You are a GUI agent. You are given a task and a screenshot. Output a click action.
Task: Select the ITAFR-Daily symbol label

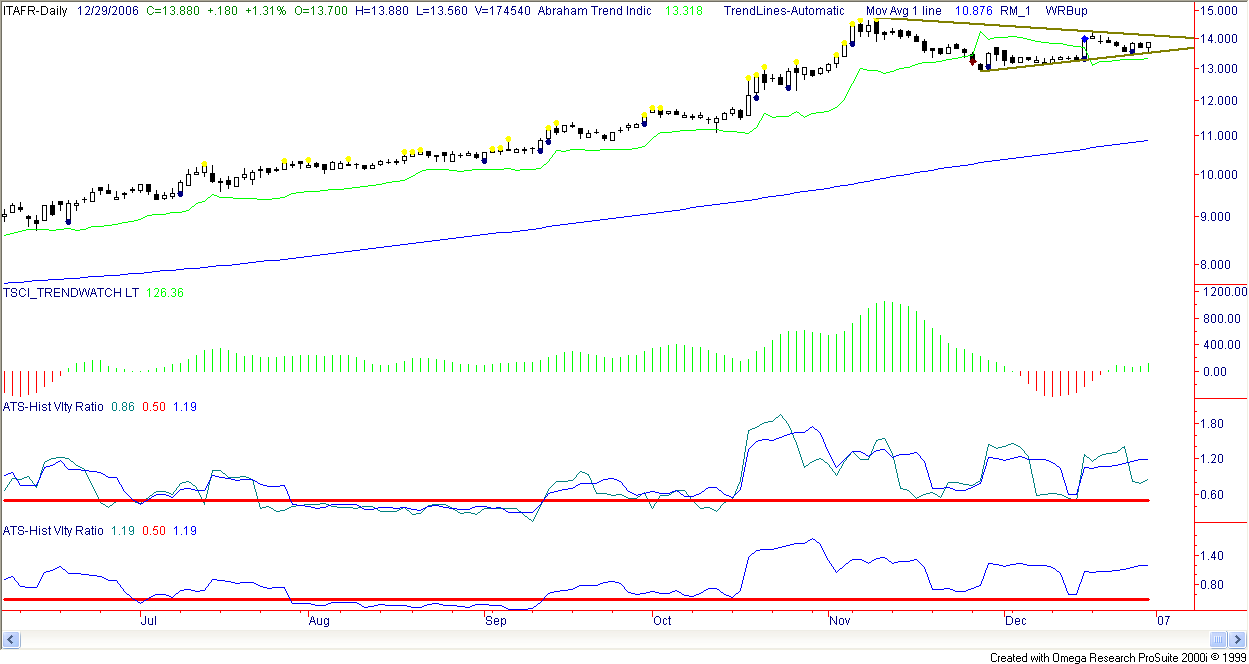coord(35,11)
